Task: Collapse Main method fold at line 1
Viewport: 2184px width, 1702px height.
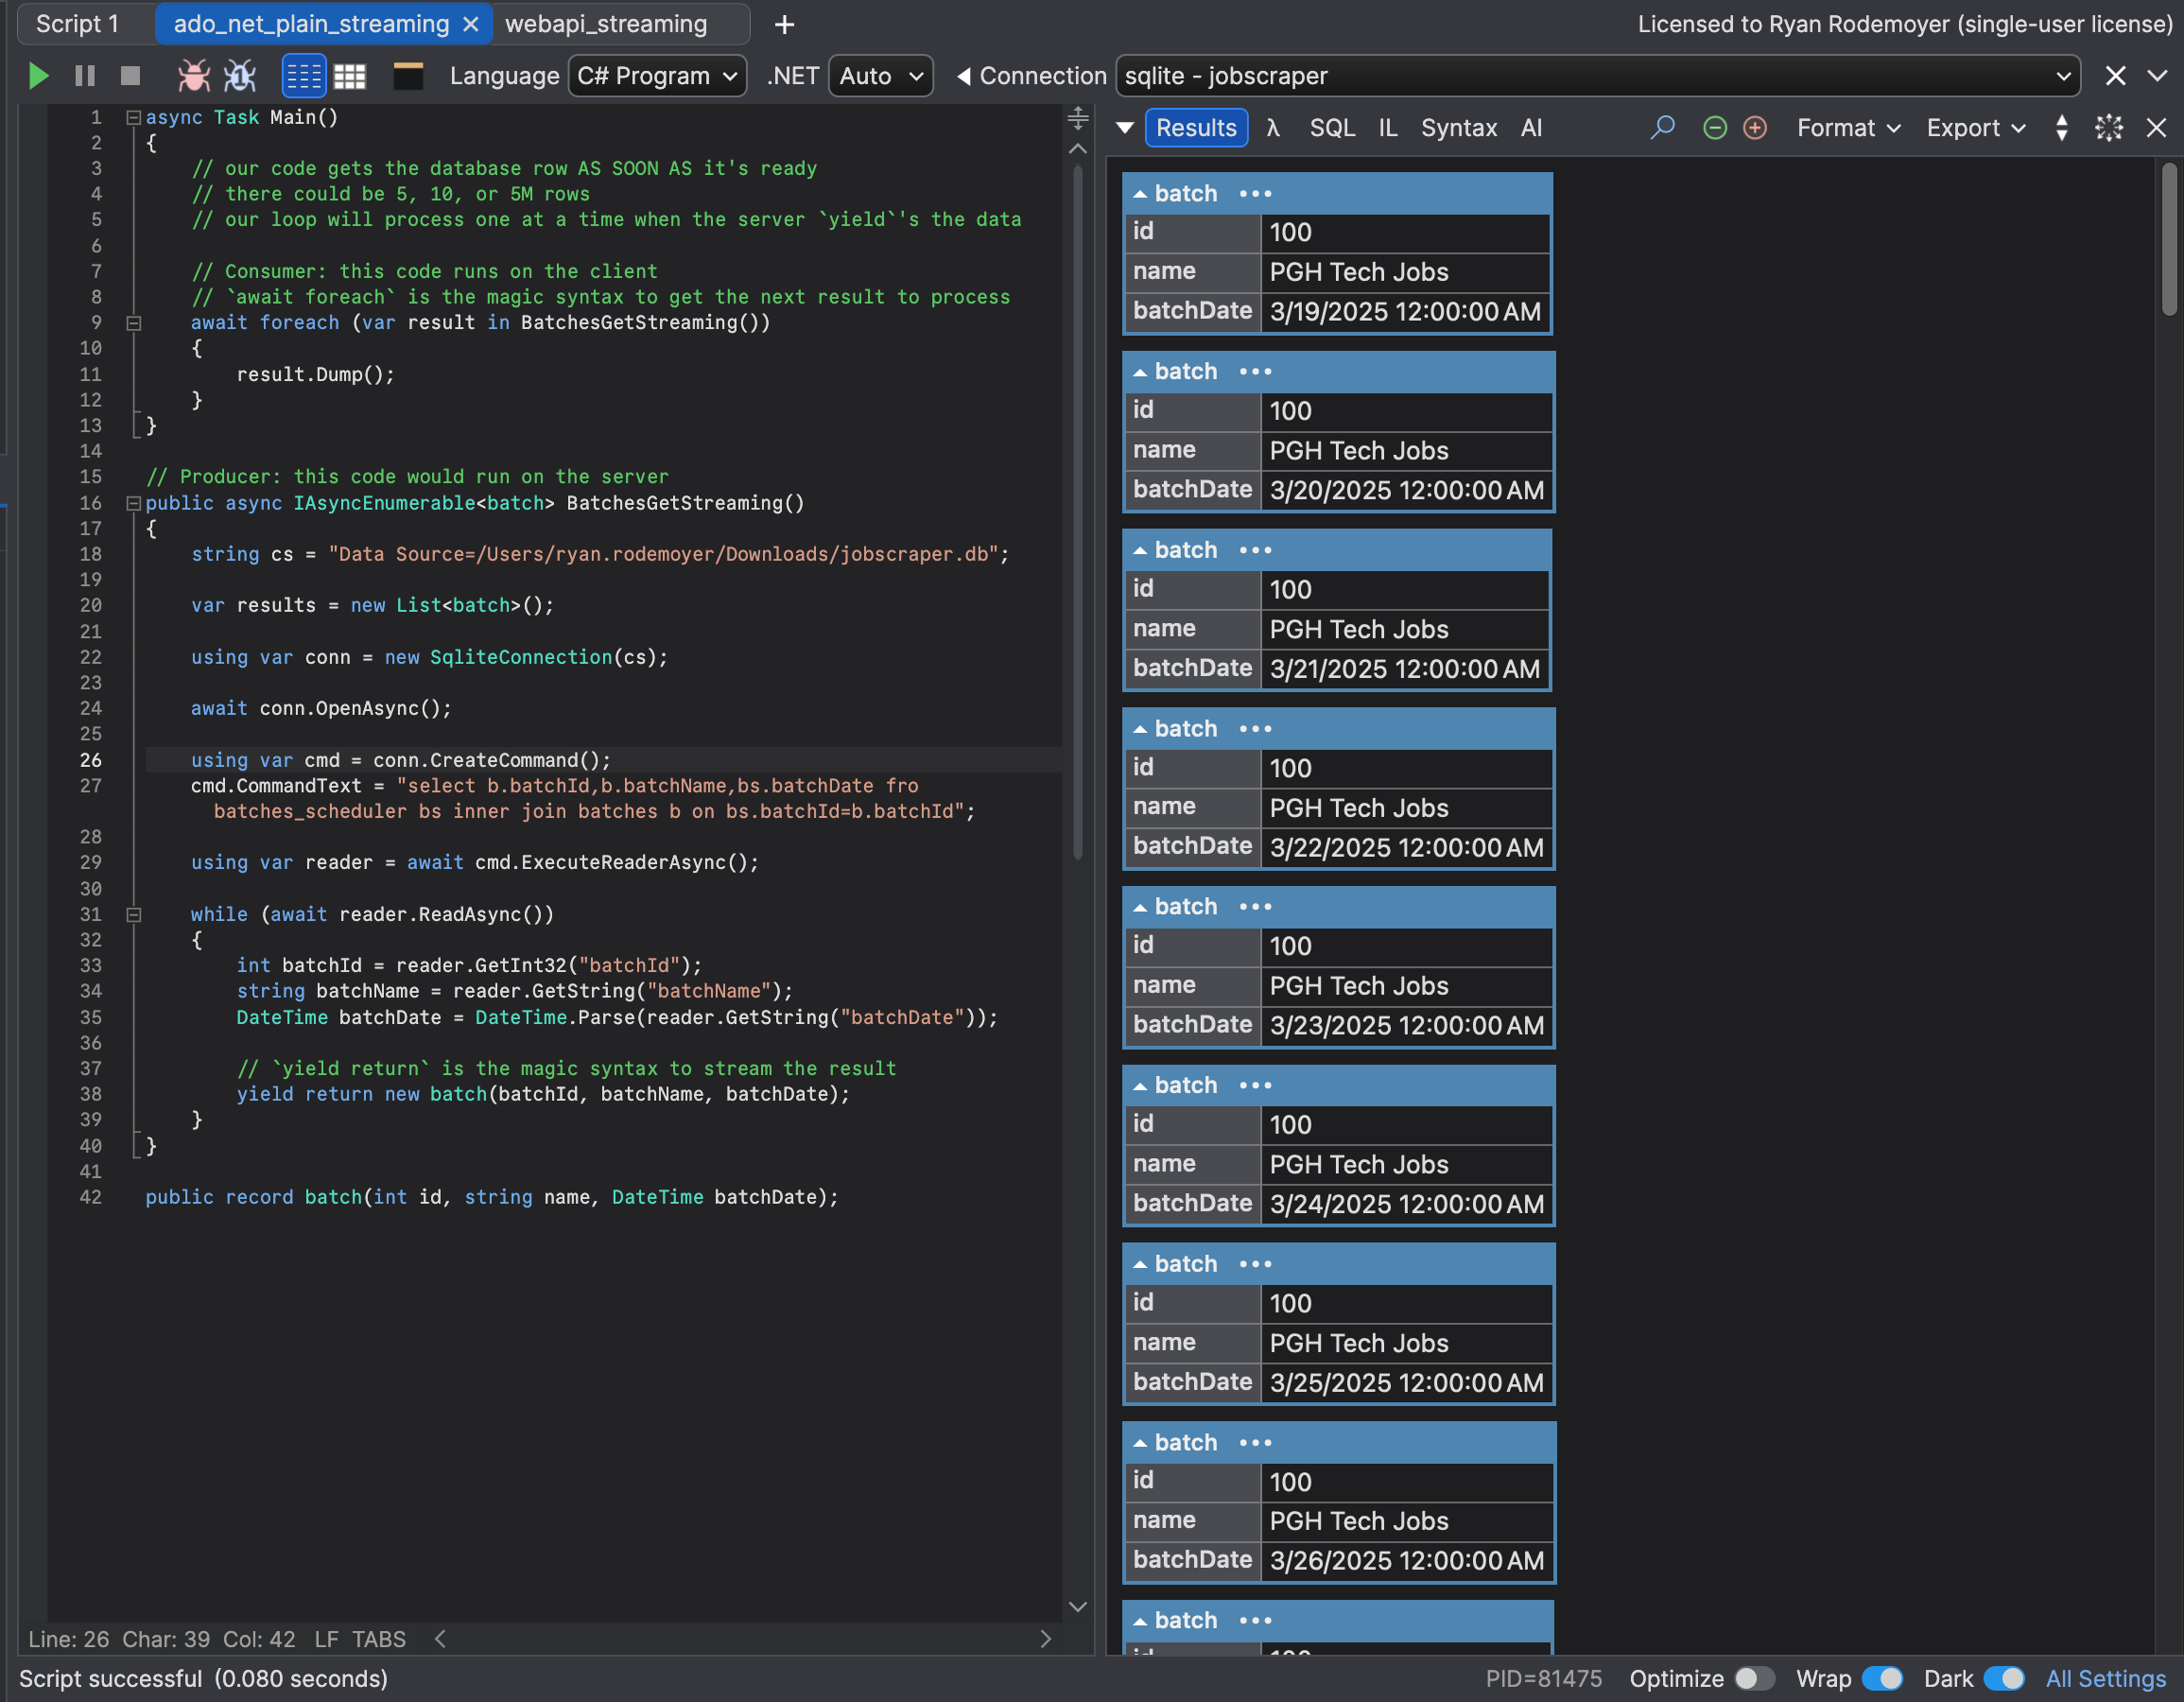Action: (x=133, y=117)
